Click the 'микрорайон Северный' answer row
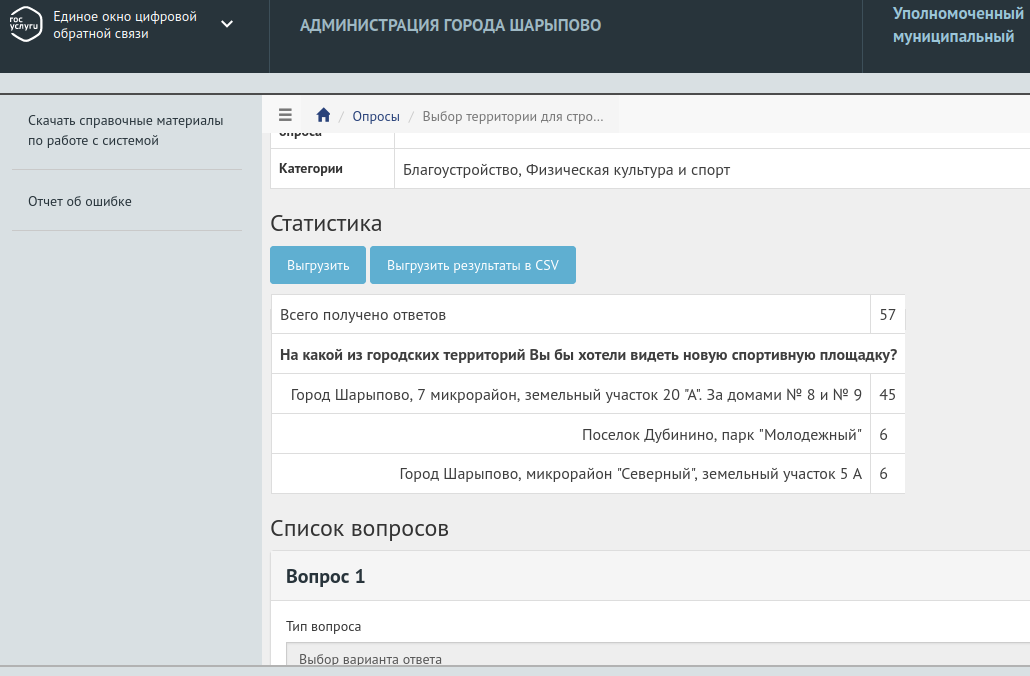 coord(630,474)
